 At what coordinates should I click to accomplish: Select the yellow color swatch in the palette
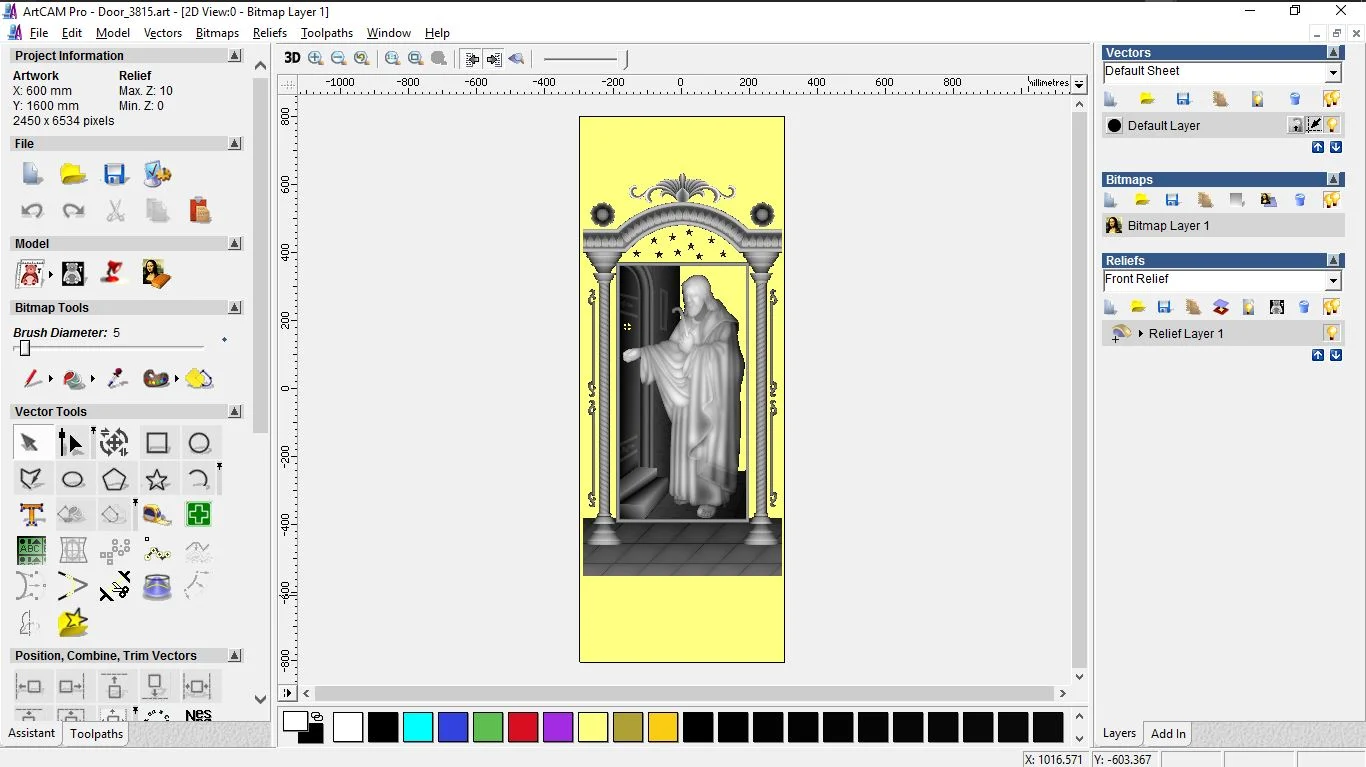tap(593, 728)
